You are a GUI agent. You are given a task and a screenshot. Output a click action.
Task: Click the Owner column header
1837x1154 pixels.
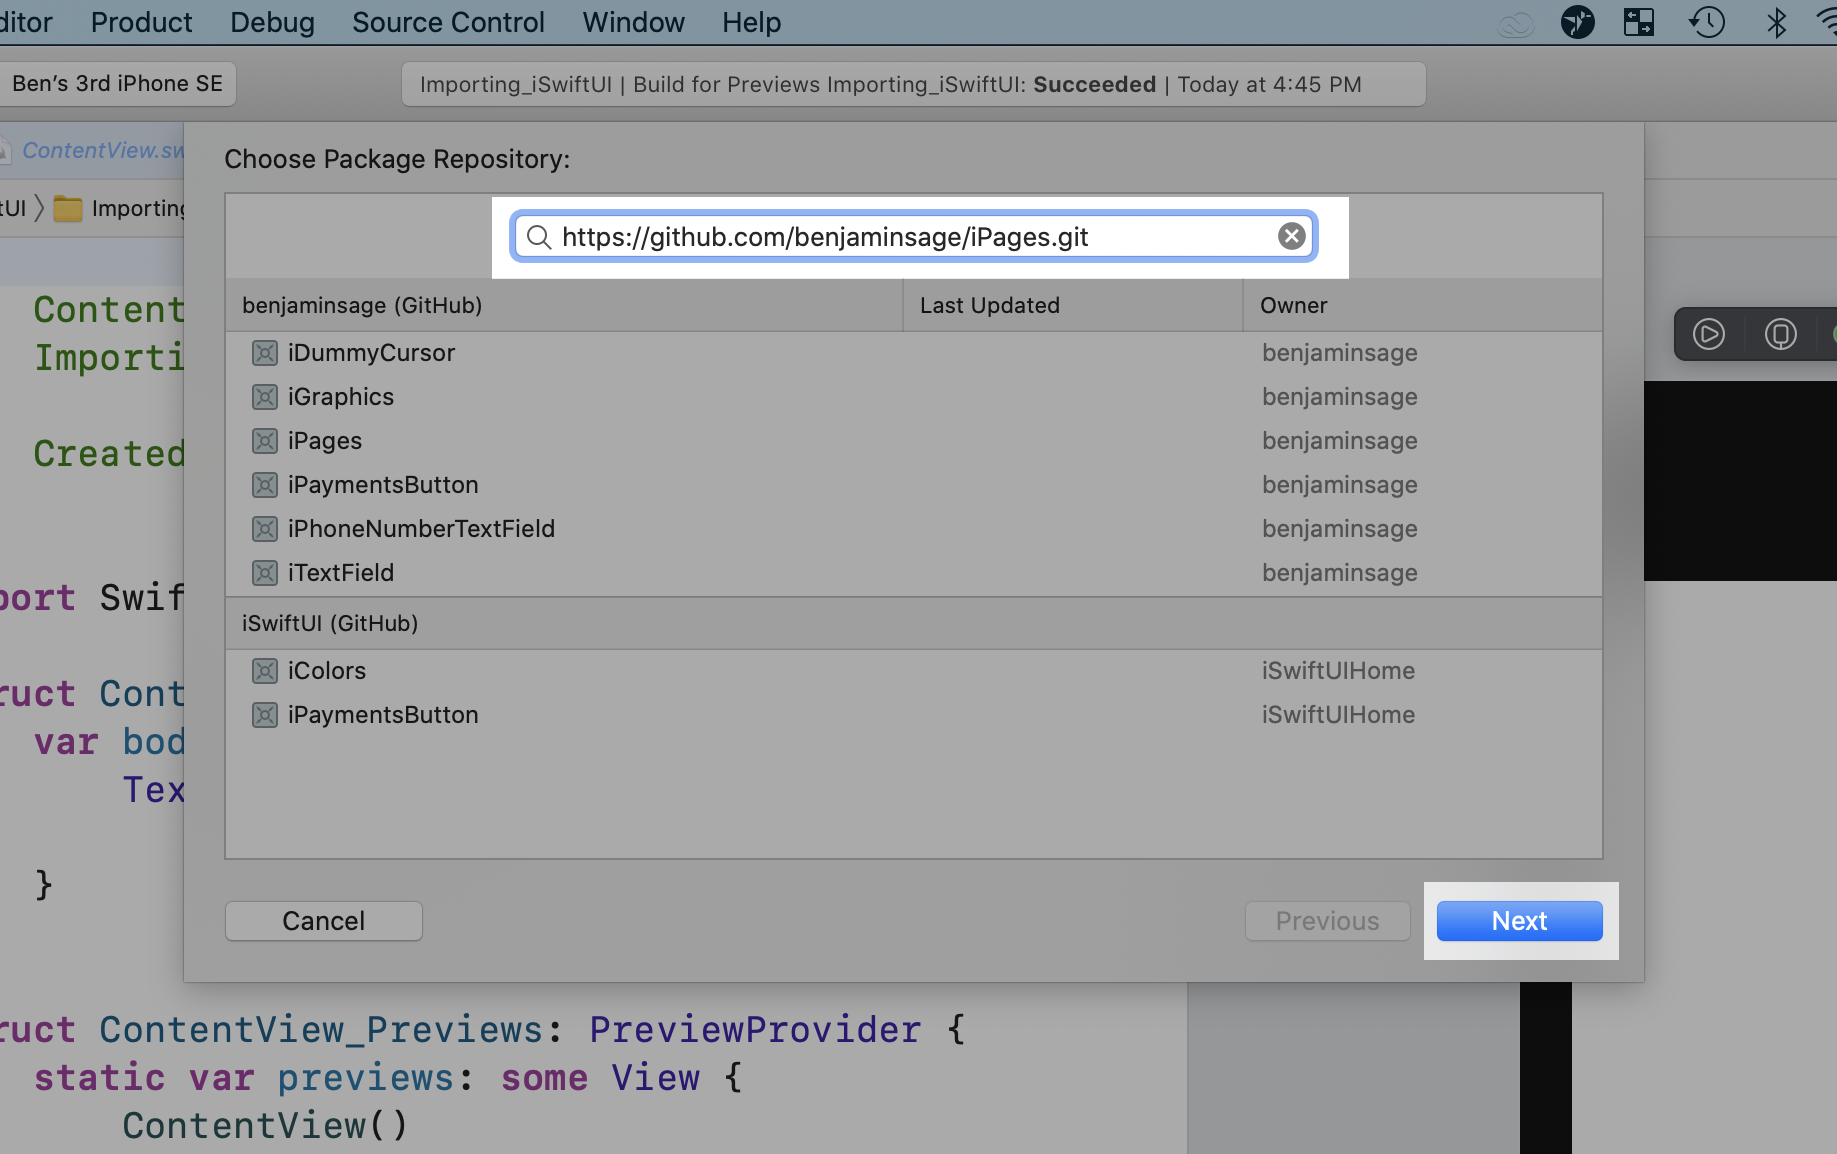click(1422, 305)
